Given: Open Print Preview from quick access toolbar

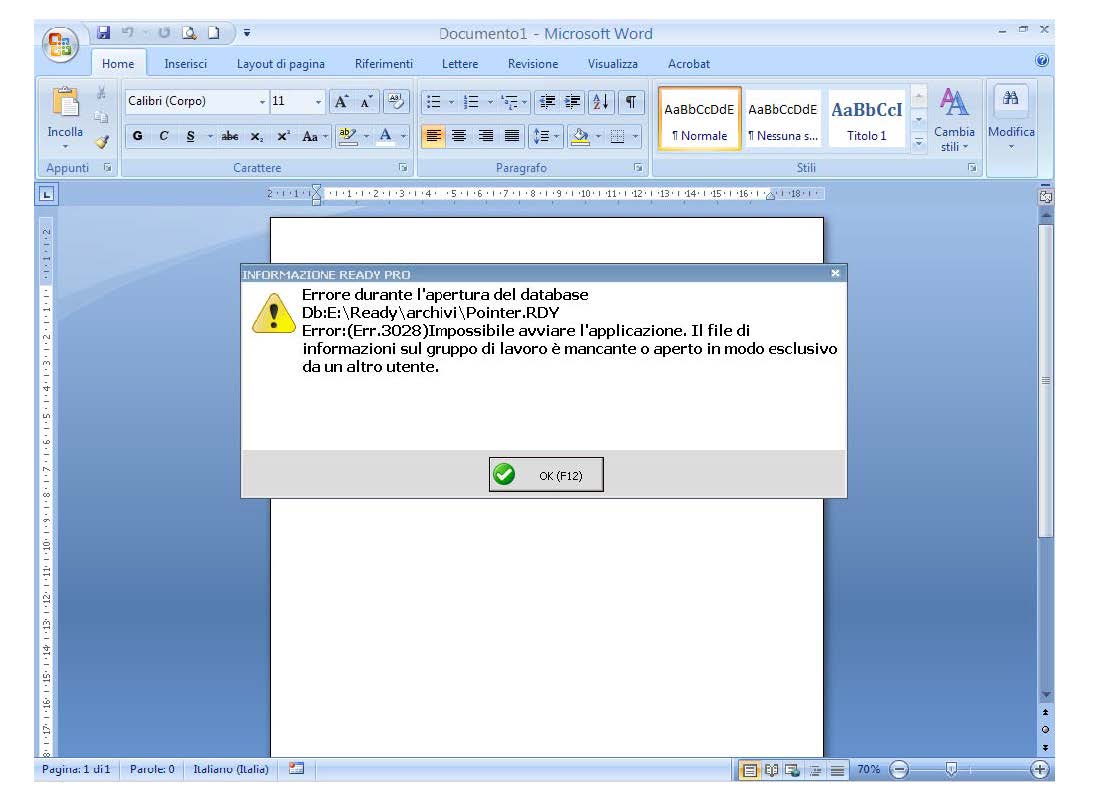Looking at the screenshot, I should coord(189,33).
